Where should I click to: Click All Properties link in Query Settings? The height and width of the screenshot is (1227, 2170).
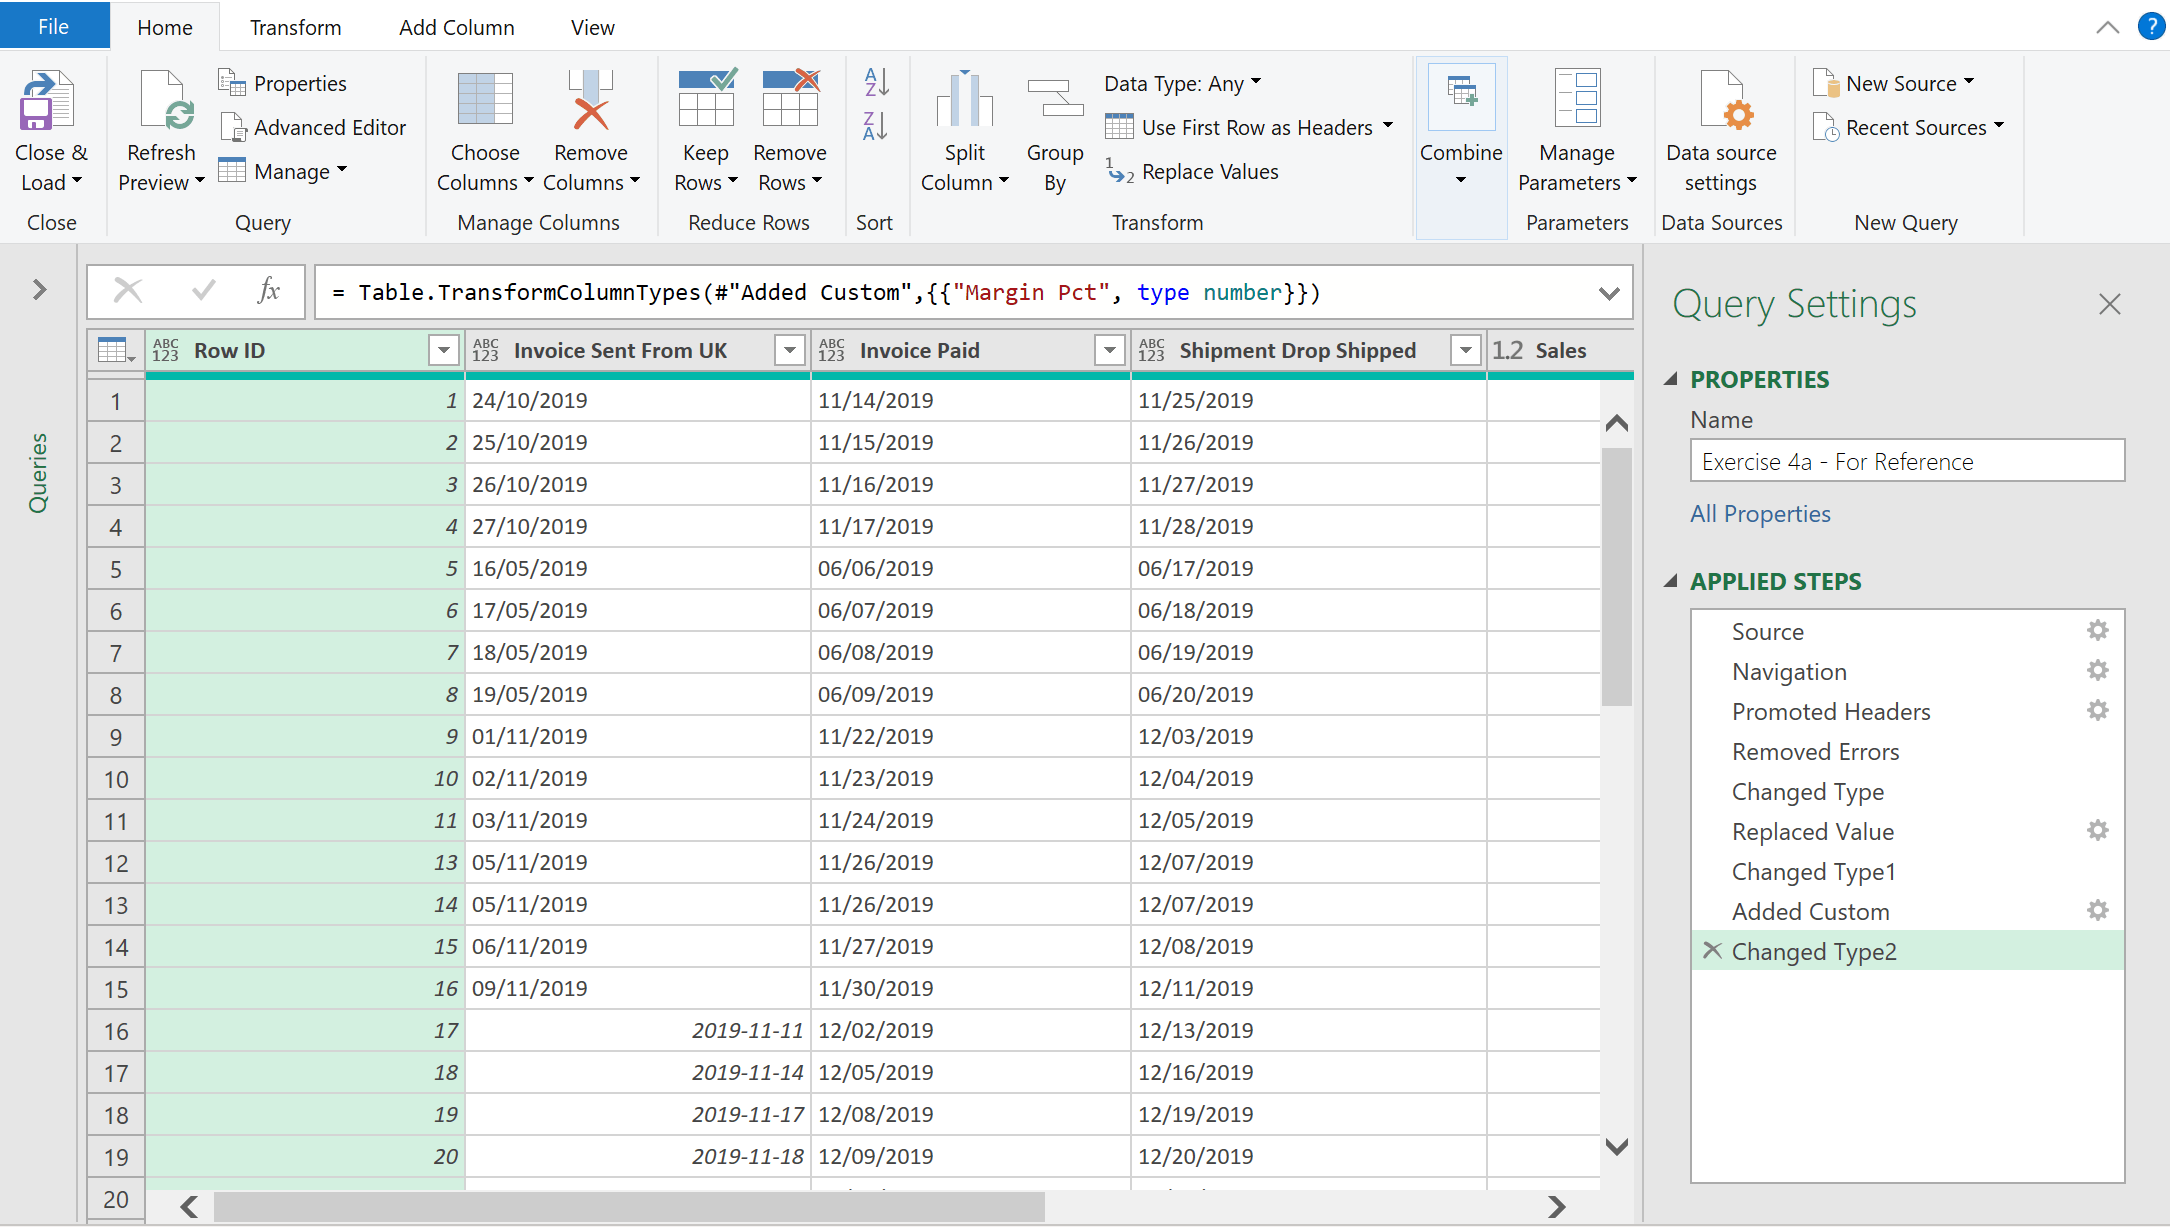tap(1760, 513)
